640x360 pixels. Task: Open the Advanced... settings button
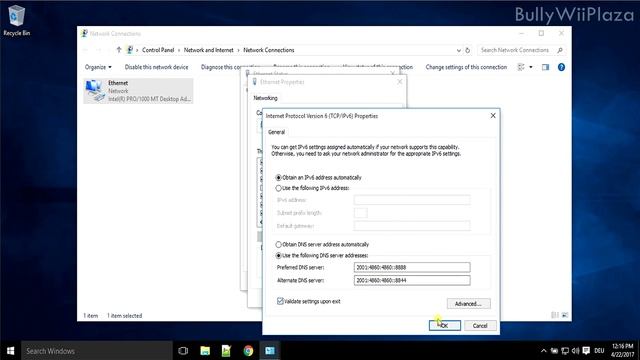[x=469, y=304]
